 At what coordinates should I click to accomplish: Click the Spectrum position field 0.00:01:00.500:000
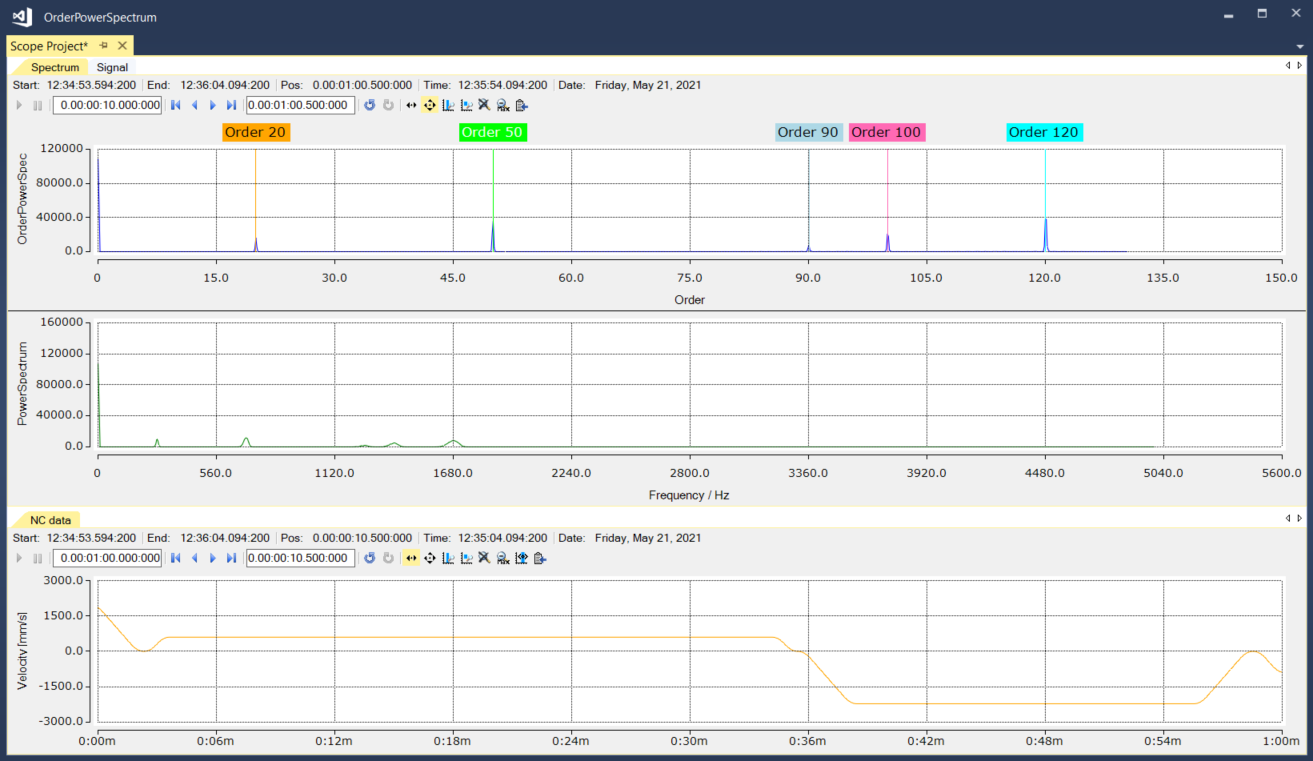(300, 105)
